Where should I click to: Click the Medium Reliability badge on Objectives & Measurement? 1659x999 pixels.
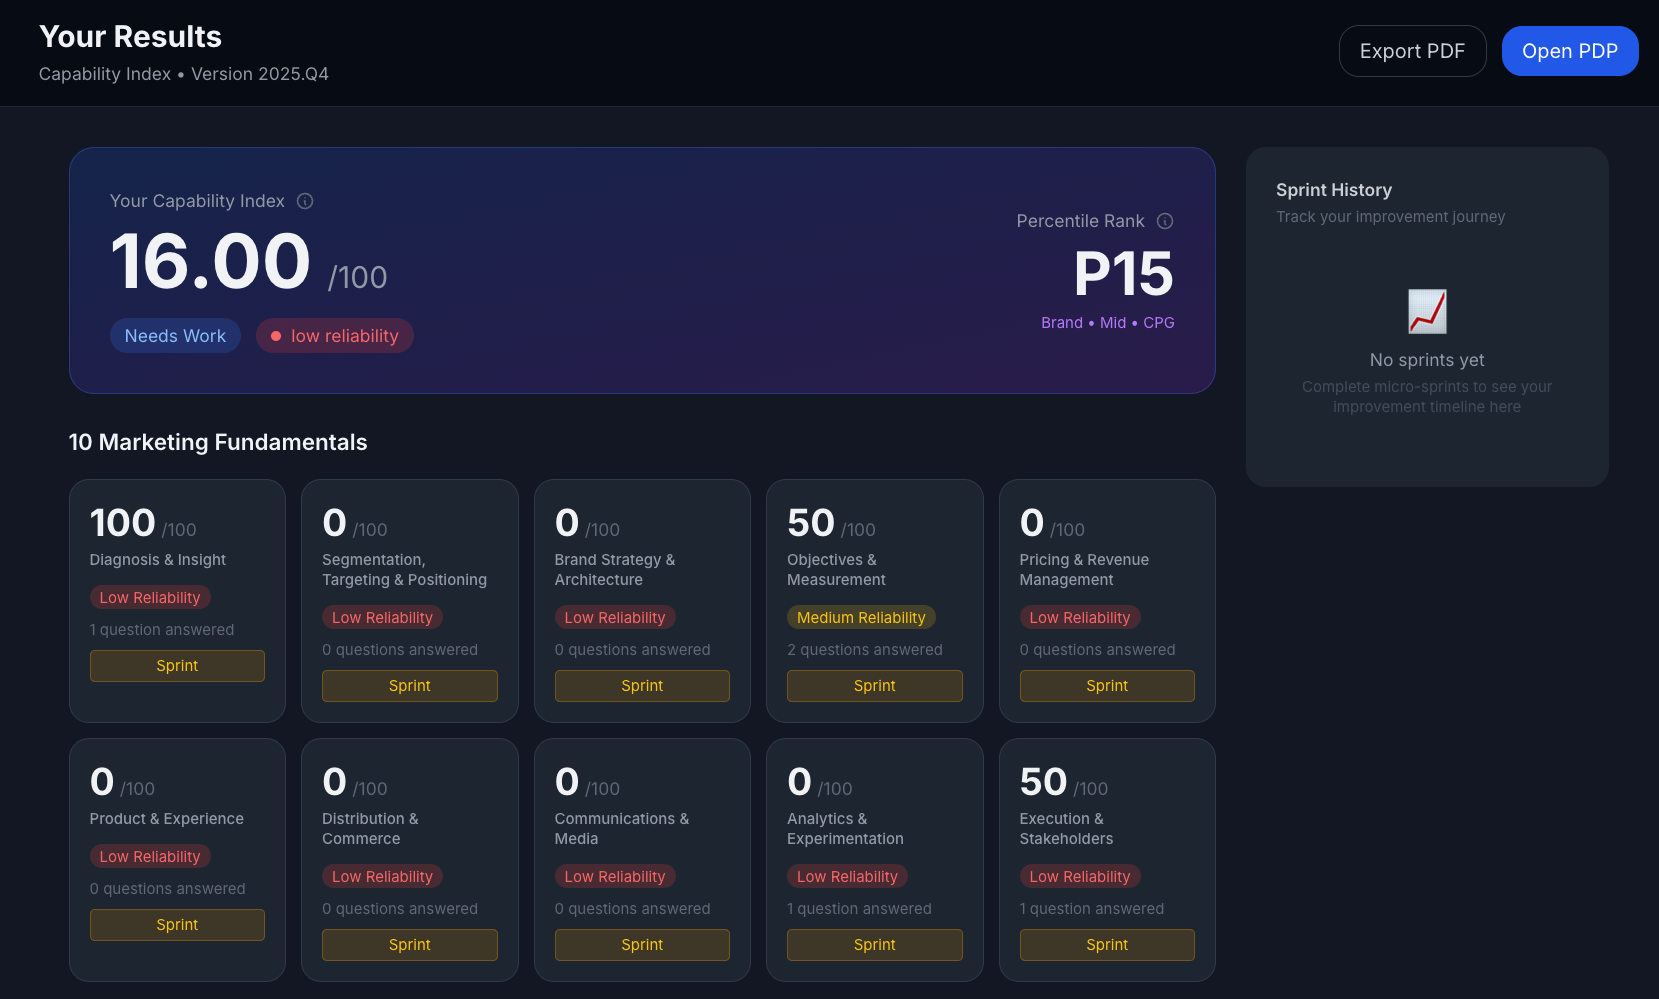point(861,617)
